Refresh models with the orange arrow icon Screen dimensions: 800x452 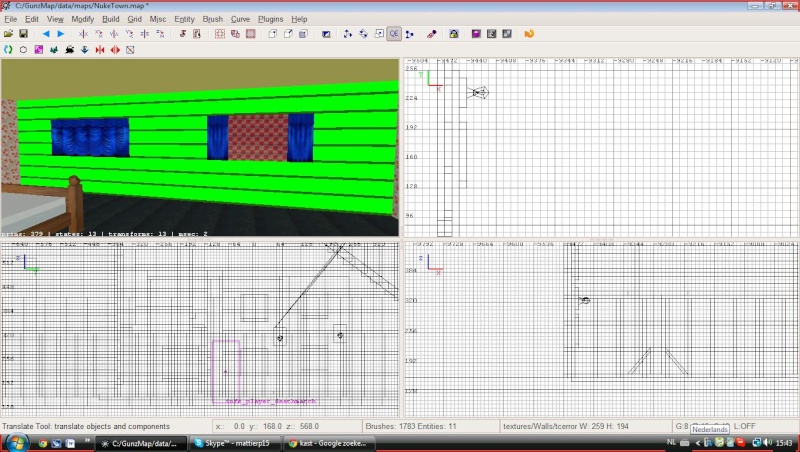[x=529, y=34]
